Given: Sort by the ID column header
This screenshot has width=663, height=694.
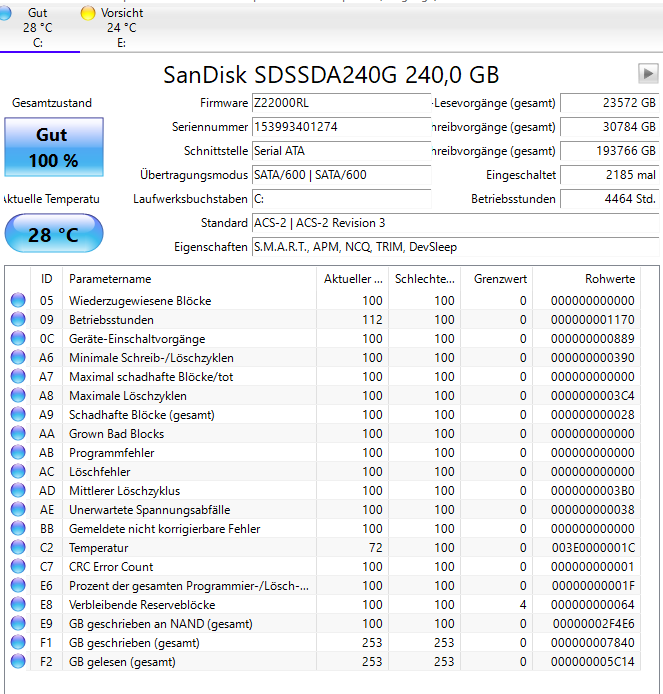Looking at the screenshot, I should (46, 279).
